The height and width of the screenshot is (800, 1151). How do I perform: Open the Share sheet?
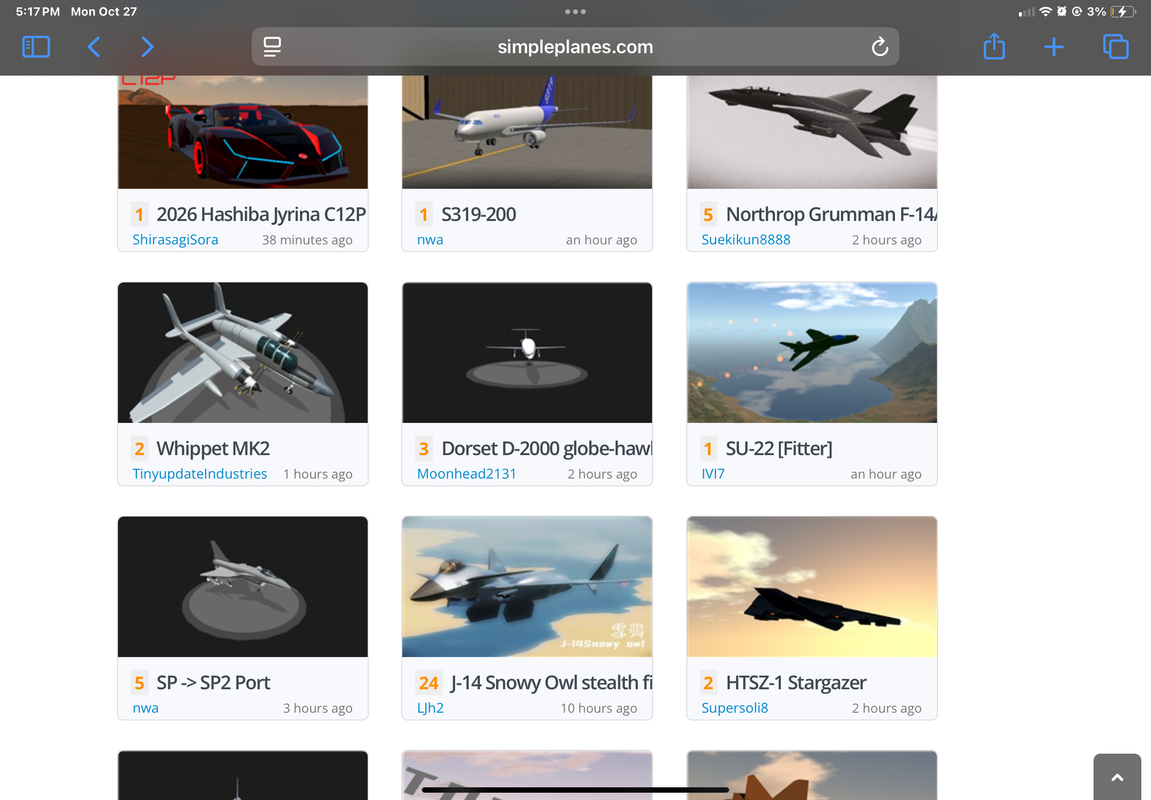tap(994, 46)
